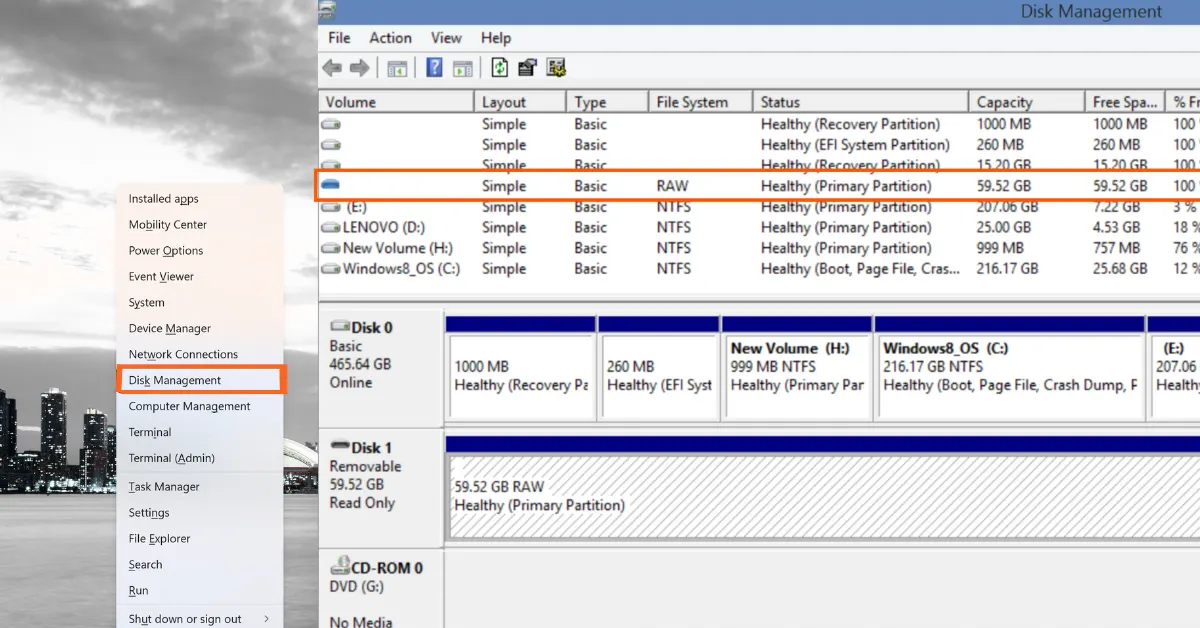Click "Healthy (EFI System Partition)" status text

pos(855,145)
